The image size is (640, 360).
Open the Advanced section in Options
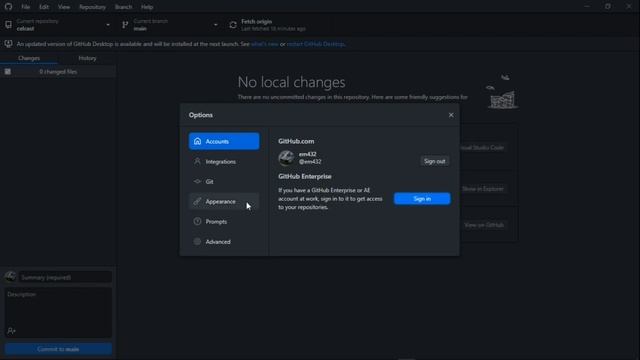pos(224,242)
